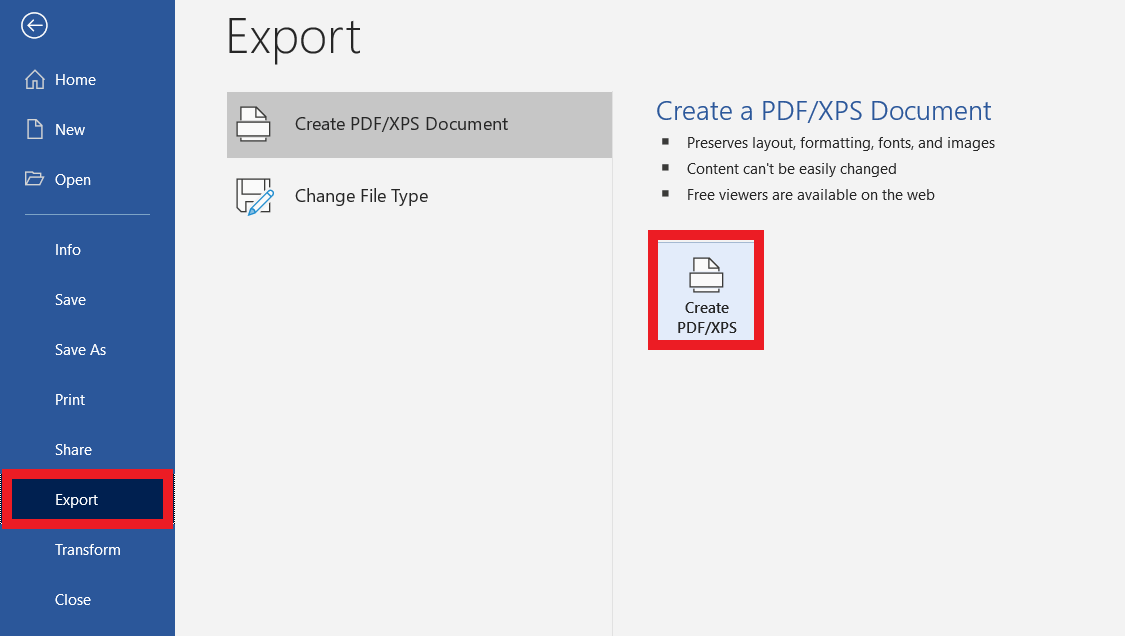This screenshot has width=1125, height=636.
Task: Click the Create PDF/XPS Document printer icon
Action: click(253, 124)
